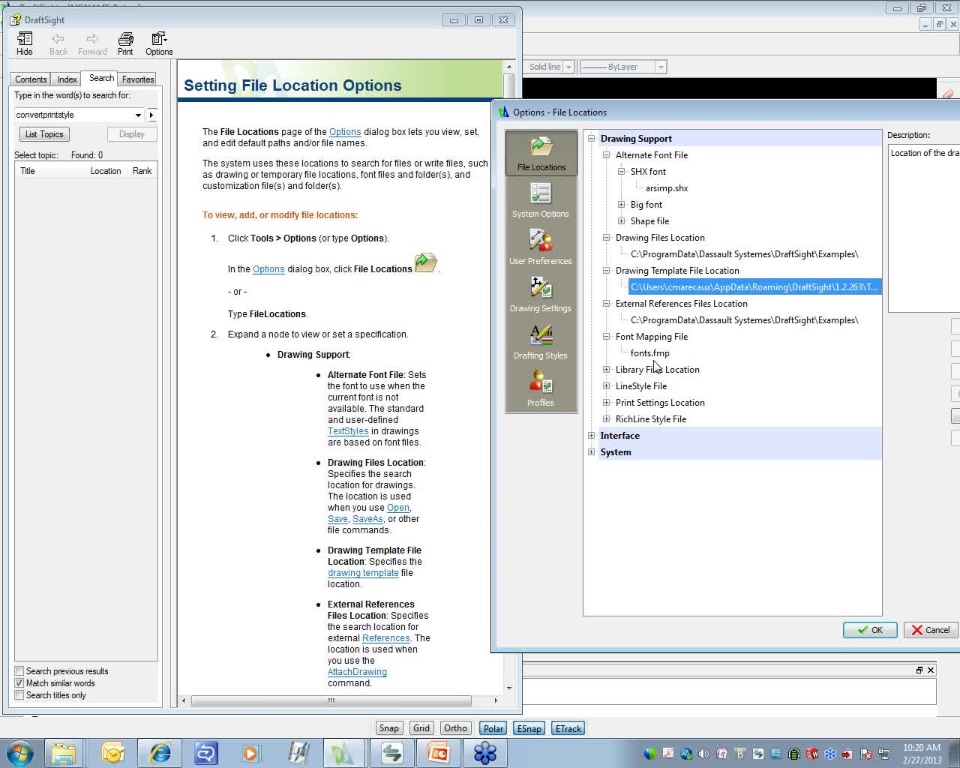The image size is (960, 768).
Task: Select highlighted Drawing Template path
Action: point(755,287)
